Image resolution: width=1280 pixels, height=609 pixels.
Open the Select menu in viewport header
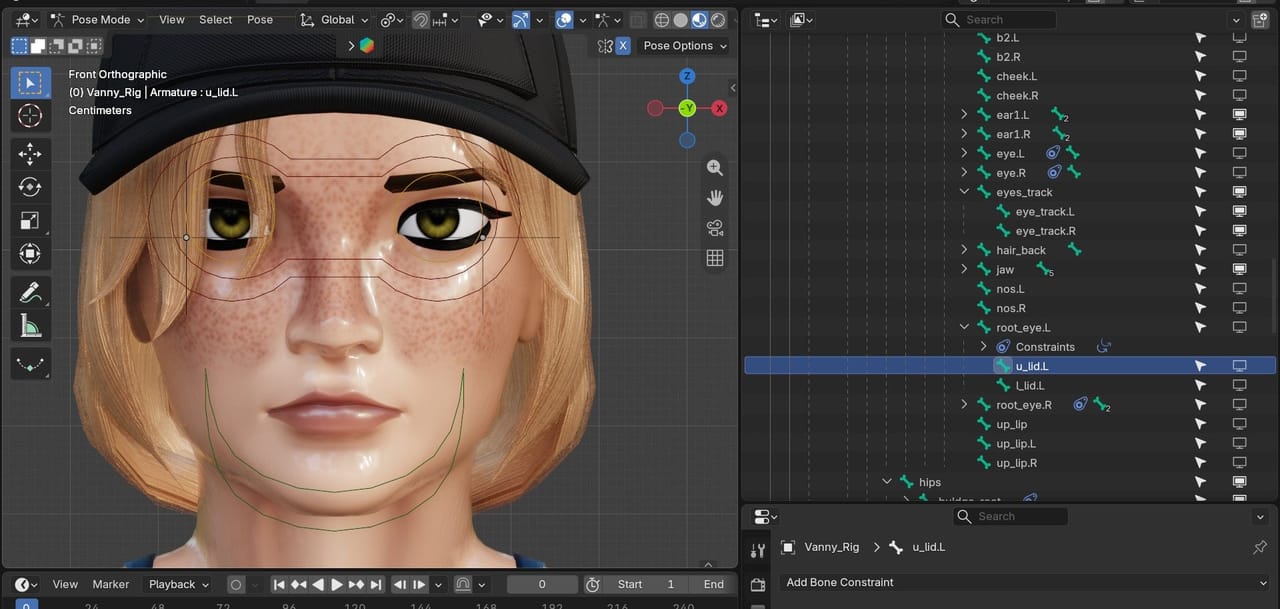[215, 19]
